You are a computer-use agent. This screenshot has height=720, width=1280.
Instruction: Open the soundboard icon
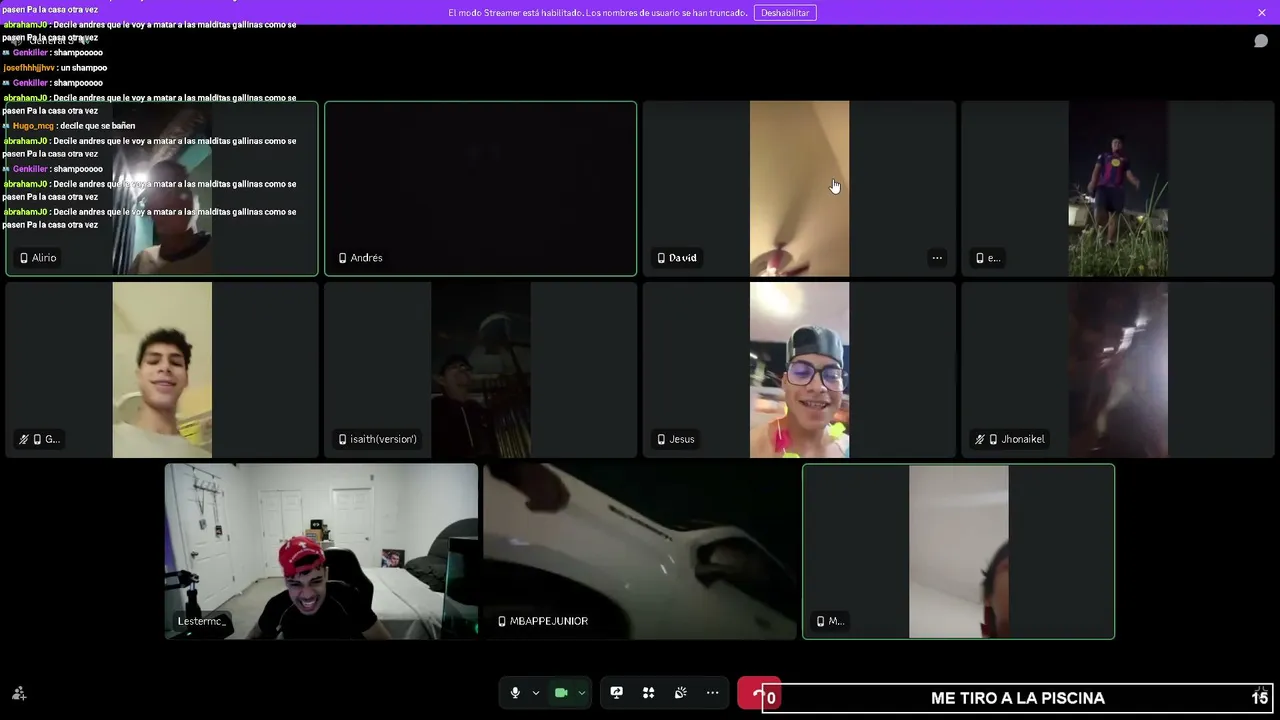coord(681,693)
